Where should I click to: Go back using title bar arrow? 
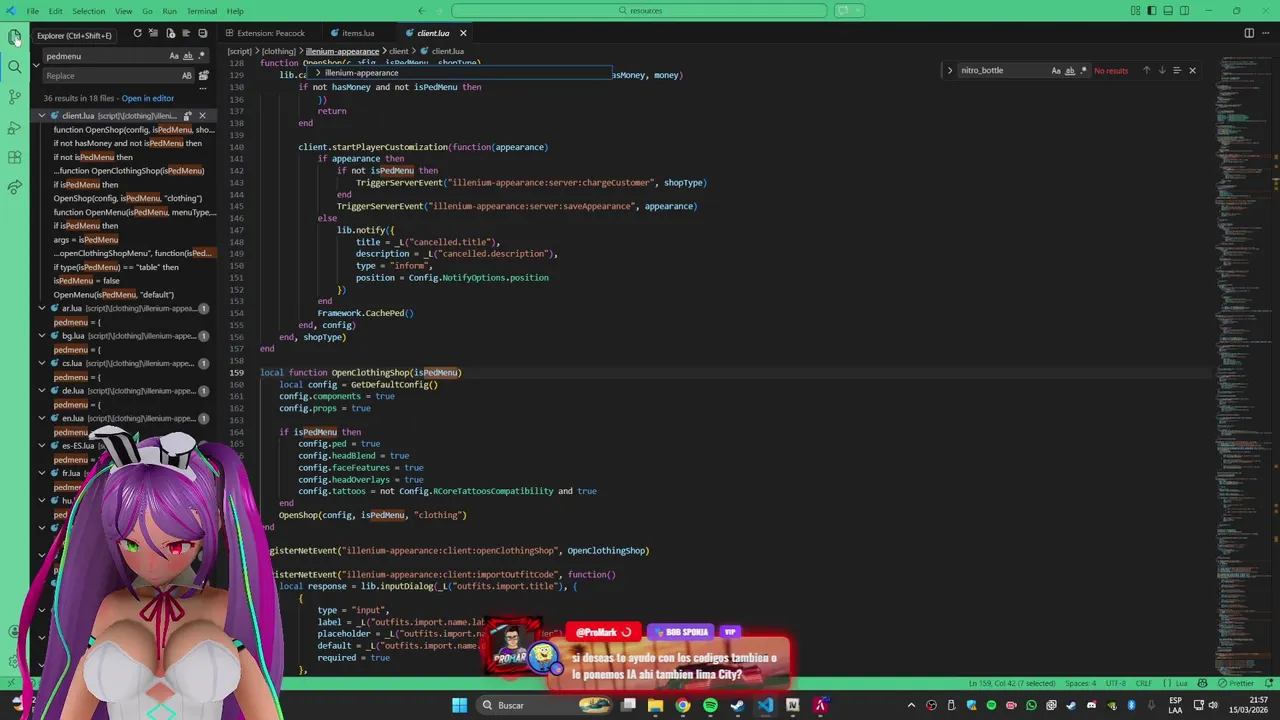point(421,11)
